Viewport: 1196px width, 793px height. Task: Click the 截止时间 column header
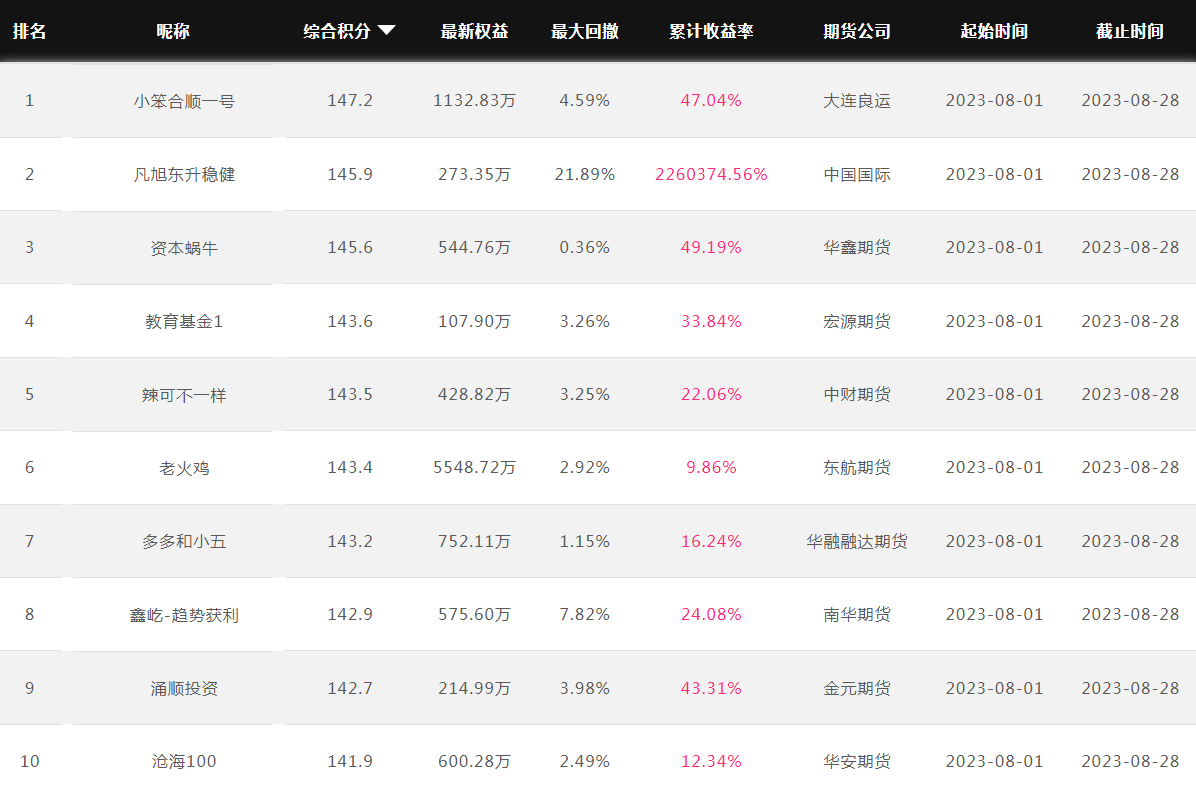tap(1130, 31)
